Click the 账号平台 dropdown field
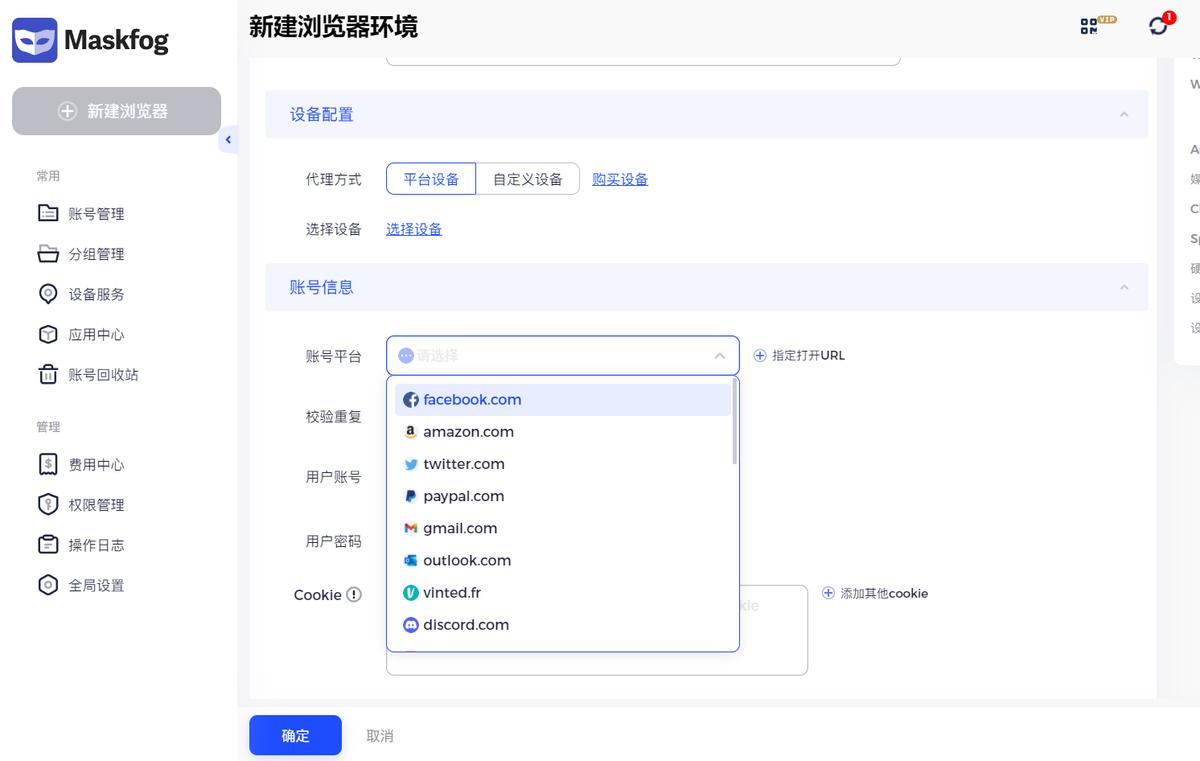The image size is (1200, 761). (x=563, y=355)
